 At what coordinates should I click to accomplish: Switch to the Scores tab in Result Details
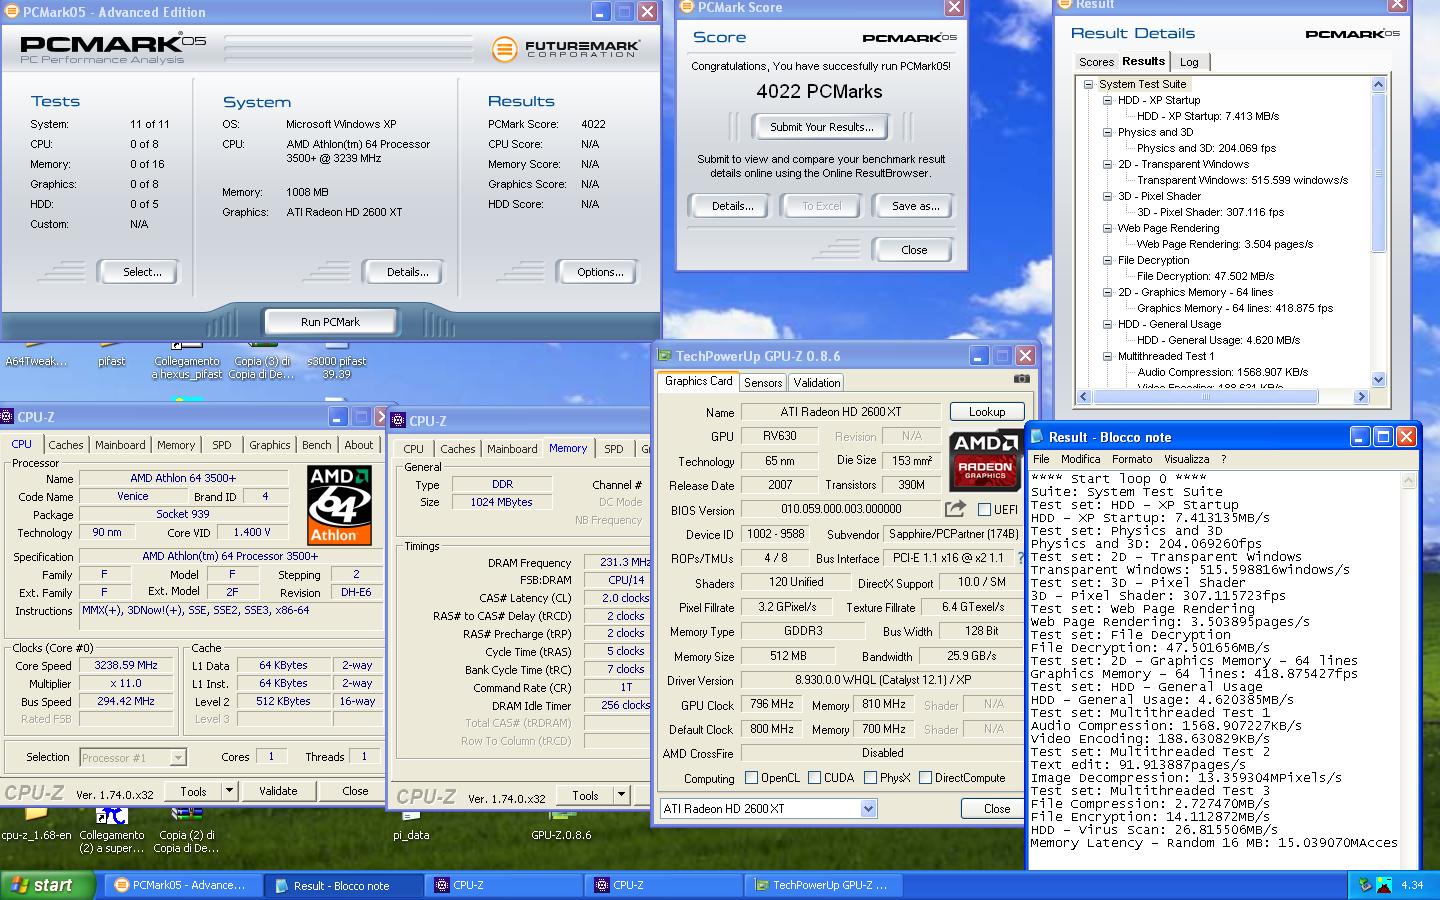point(1096,62)
